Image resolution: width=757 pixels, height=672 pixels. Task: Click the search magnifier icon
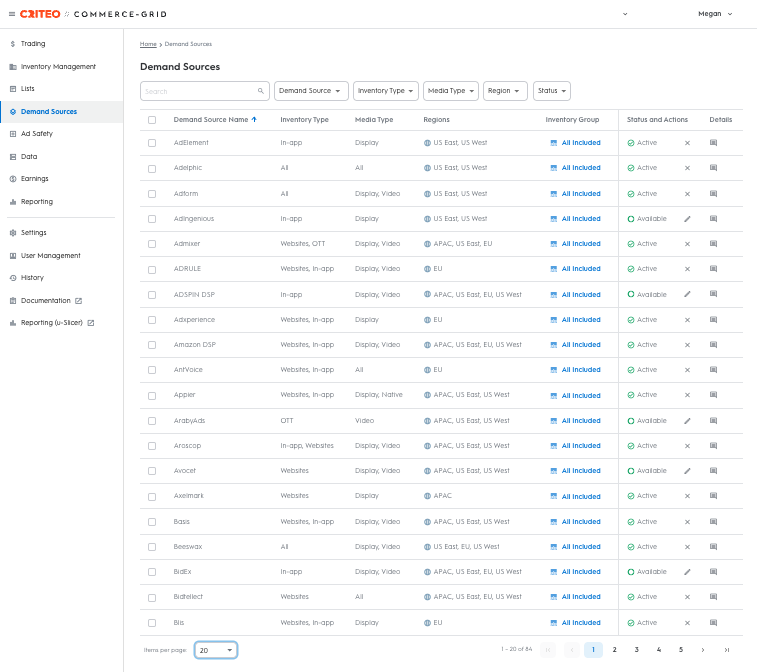click(261, 91)
